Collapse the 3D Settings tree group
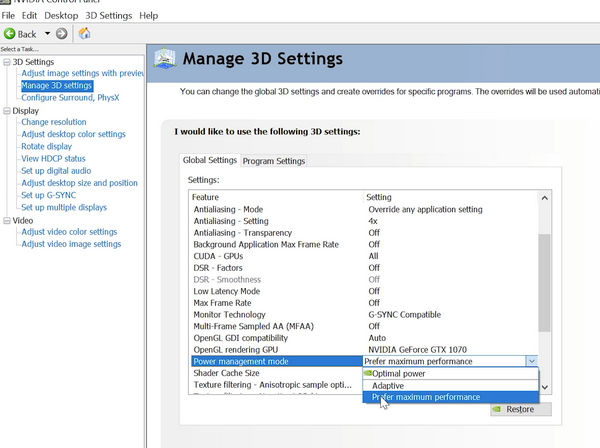 6,62
